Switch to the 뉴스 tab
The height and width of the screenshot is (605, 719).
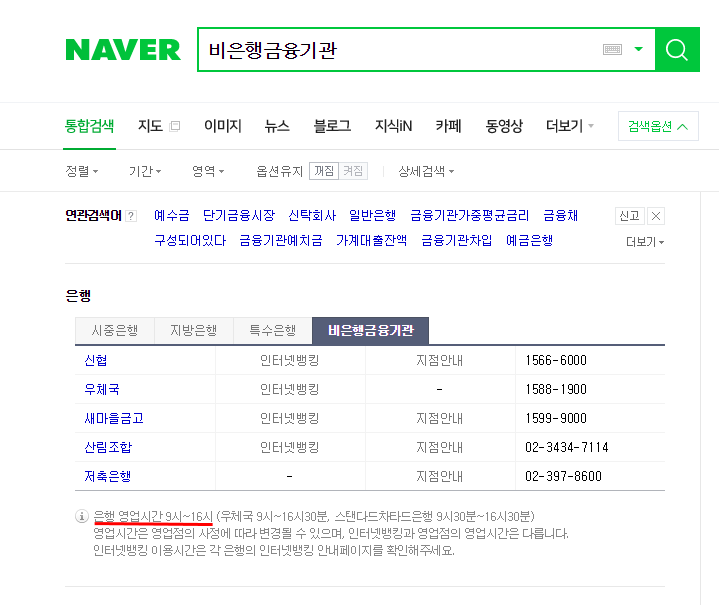point(277,126)
